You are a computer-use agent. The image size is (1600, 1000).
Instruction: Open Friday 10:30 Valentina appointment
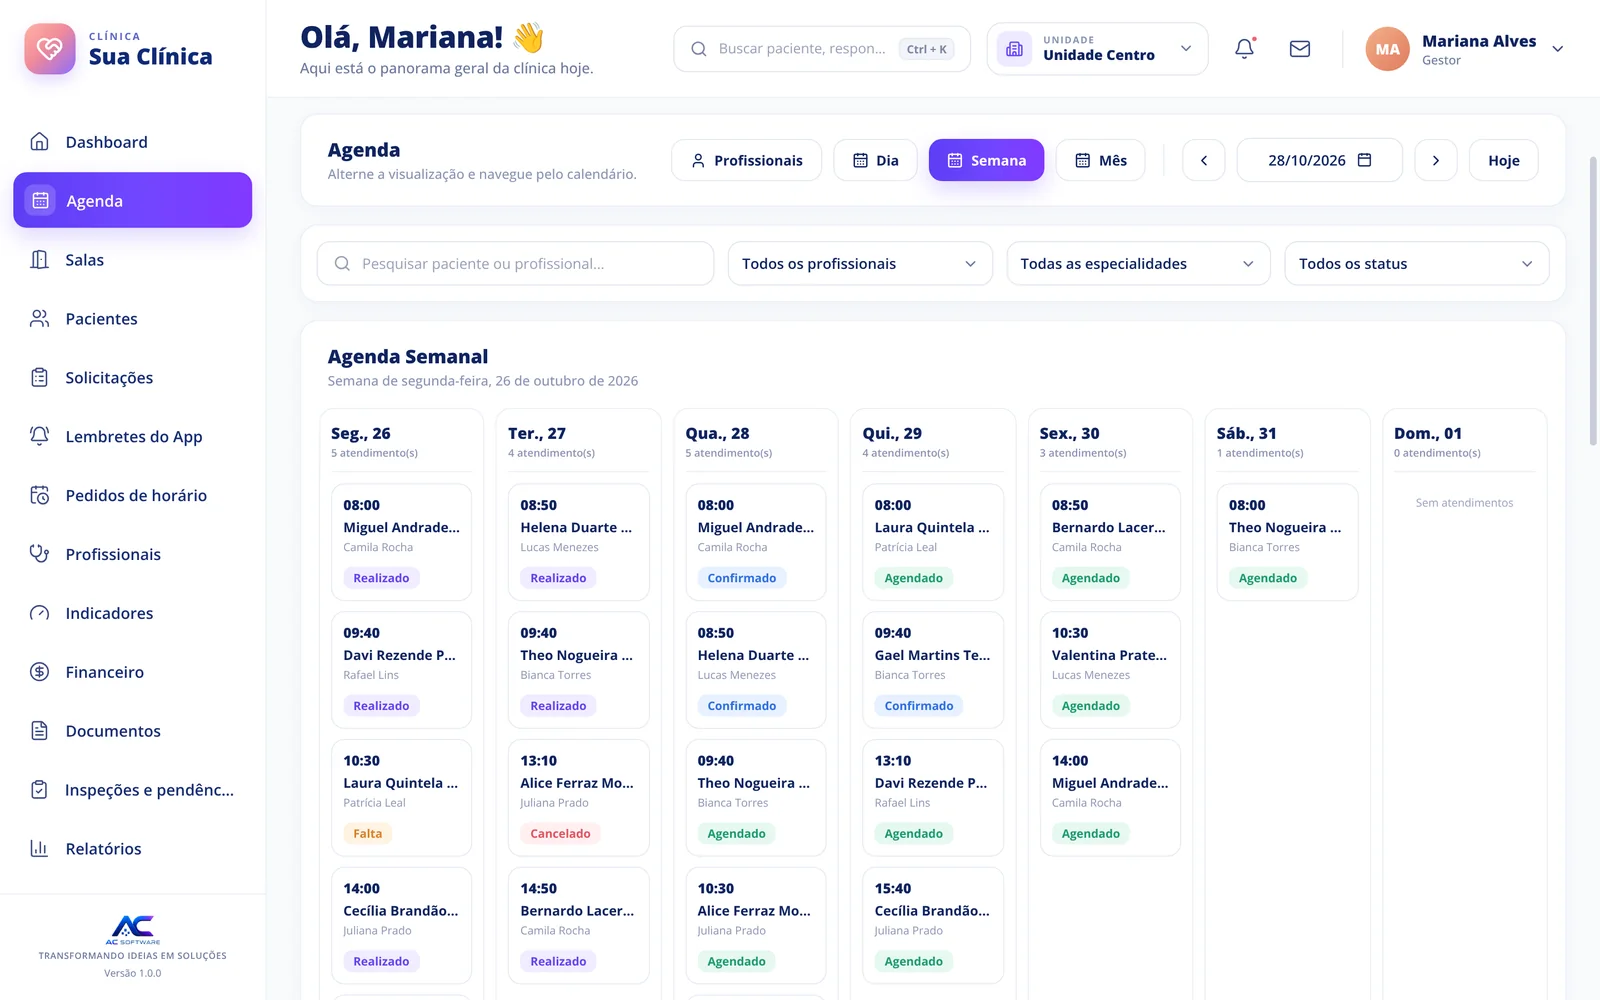pyautogui.click(x=1110, y=670)
